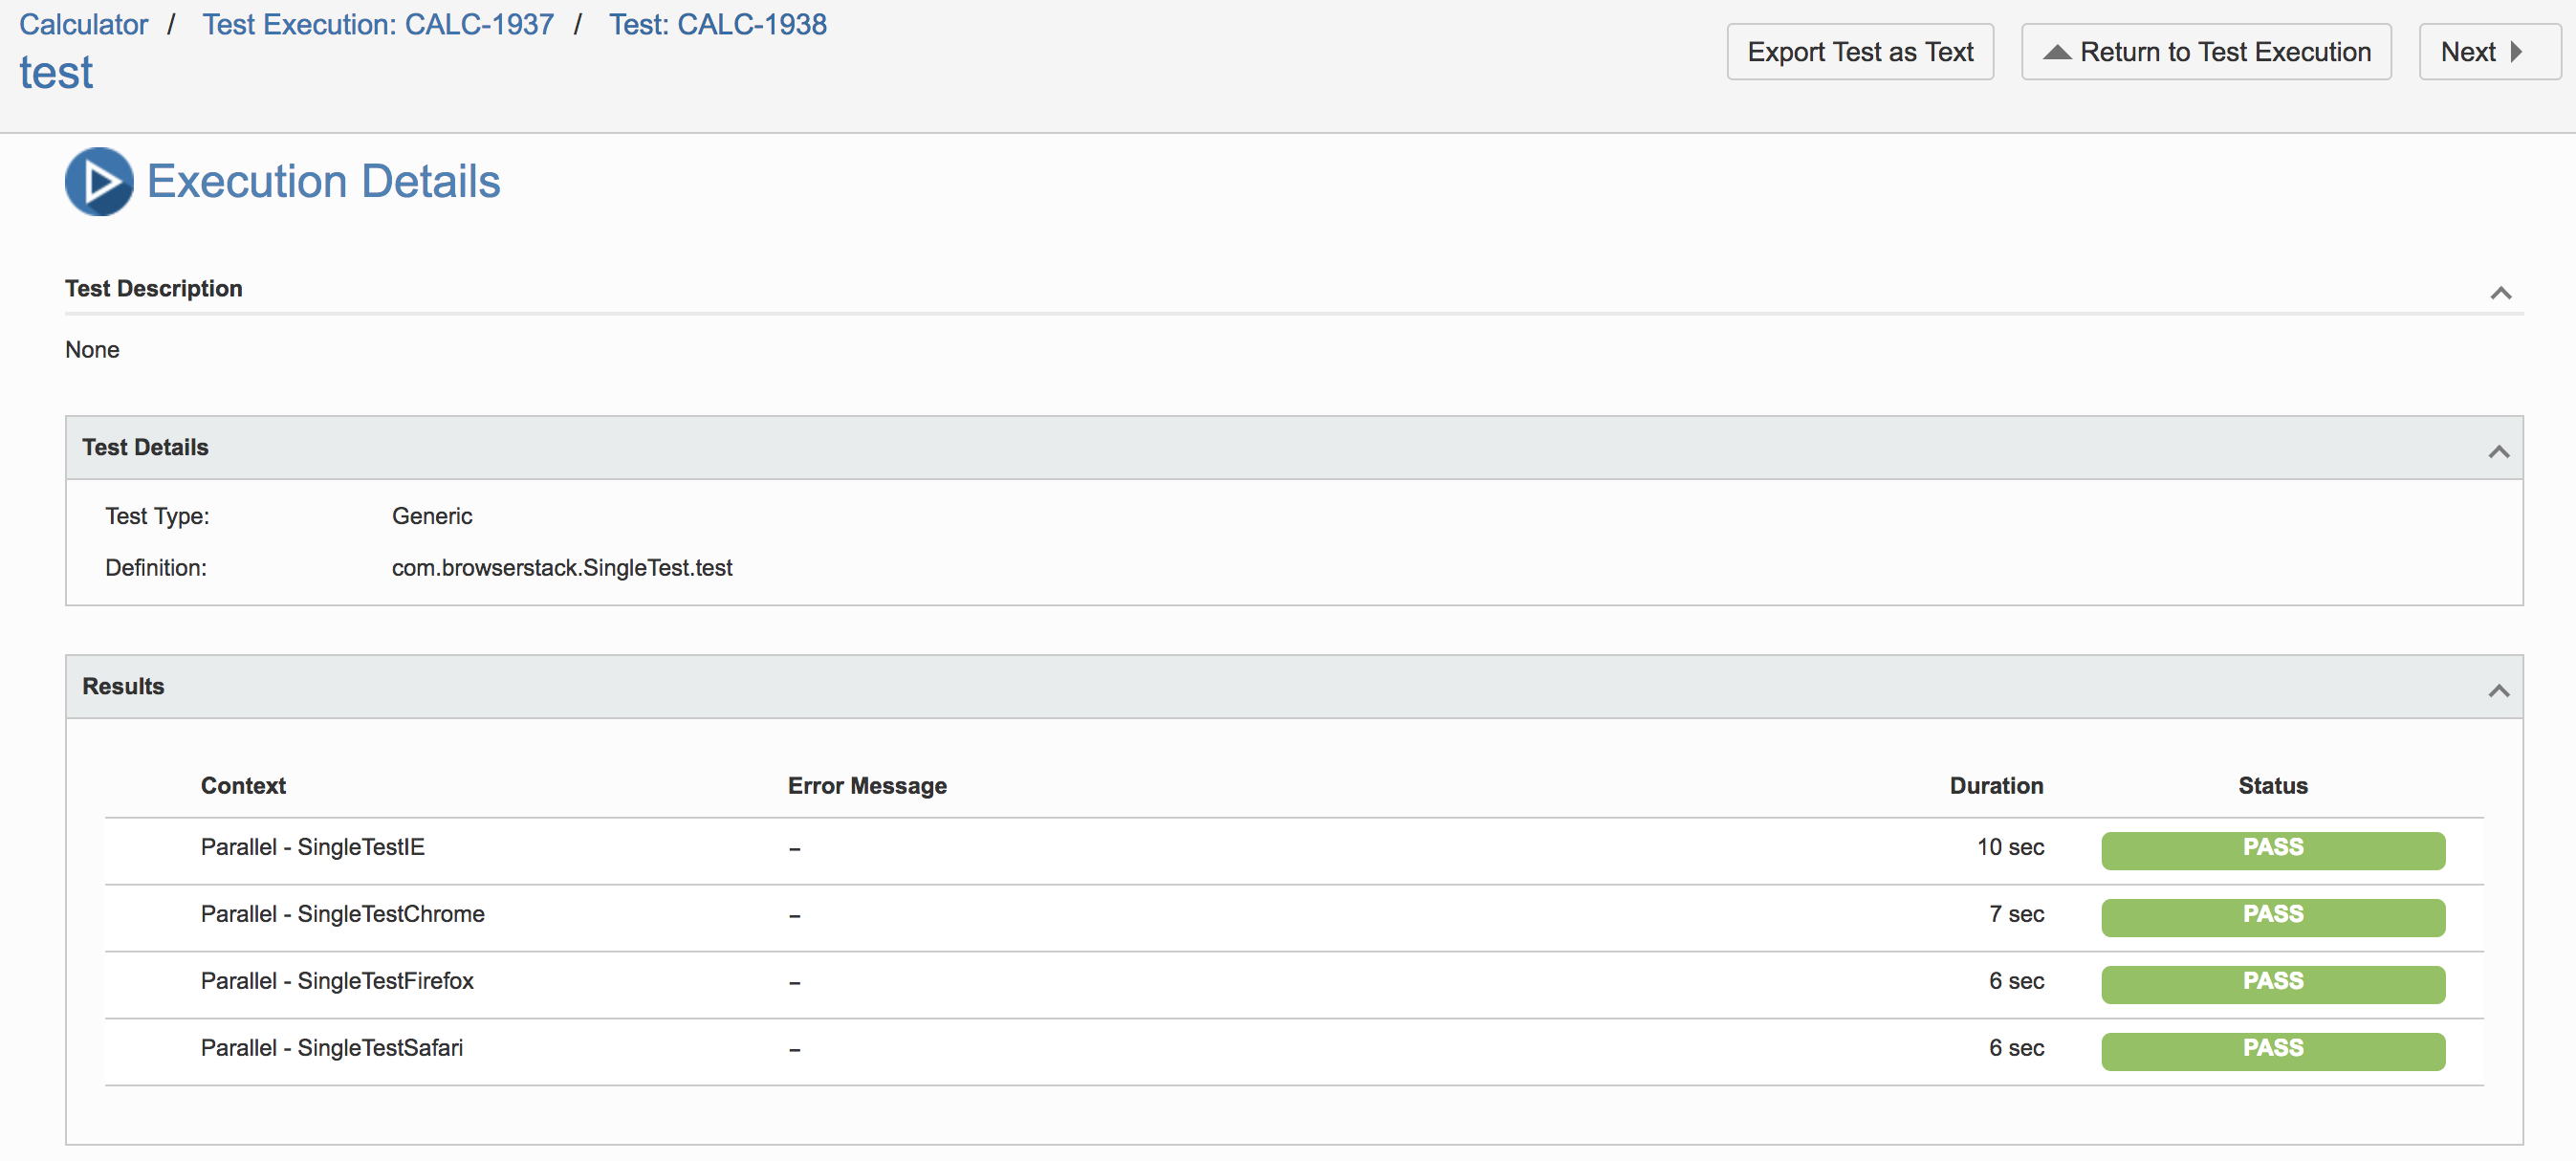Screen dimensions: 2576x1161
Task: Click the 'Test Description' heading
Action: point(154,289)
